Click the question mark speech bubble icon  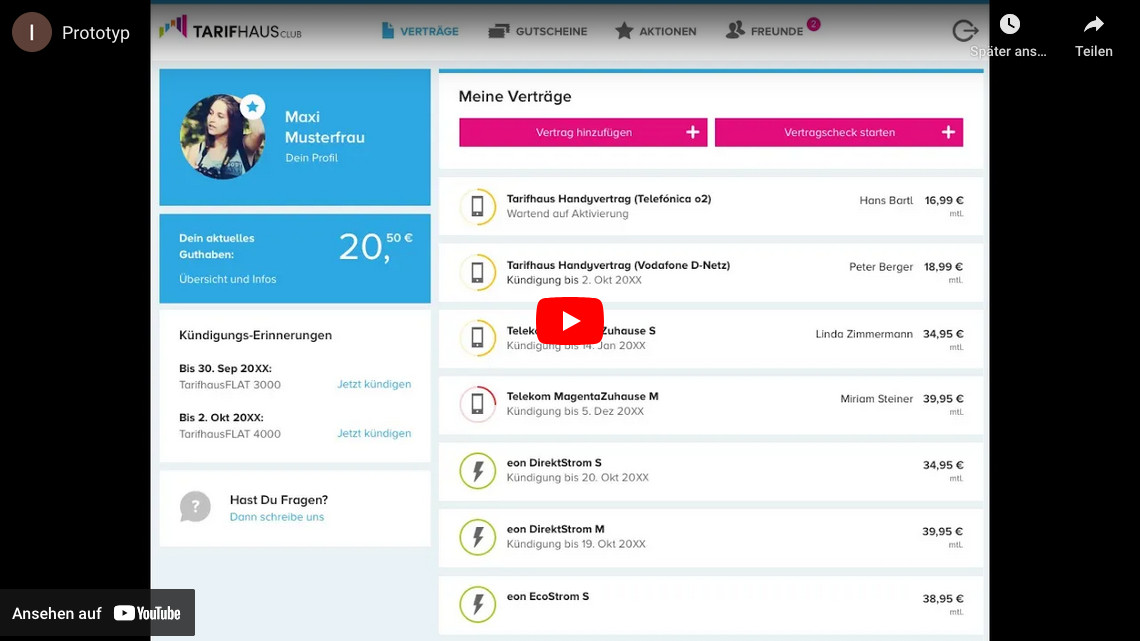[195, 507]
